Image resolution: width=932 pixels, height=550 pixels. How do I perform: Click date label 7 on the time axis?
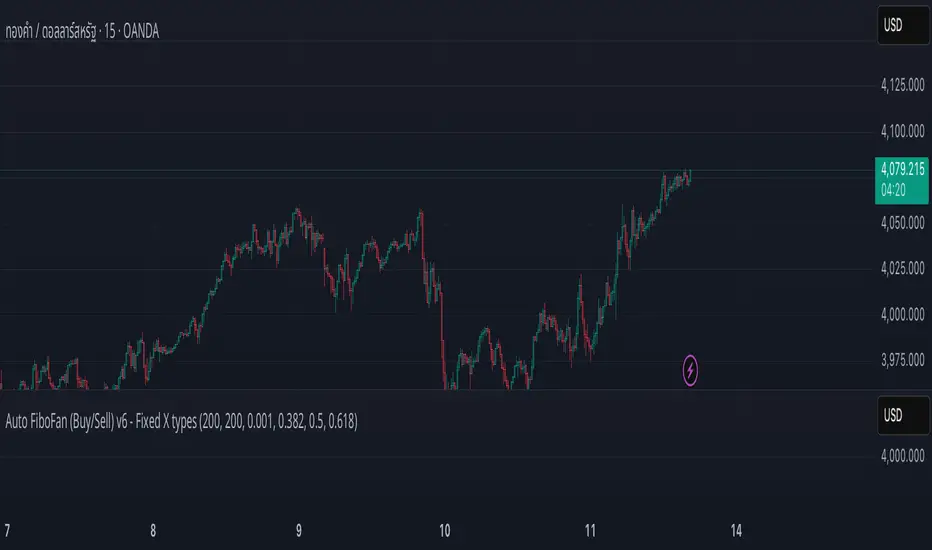point(9,530)
